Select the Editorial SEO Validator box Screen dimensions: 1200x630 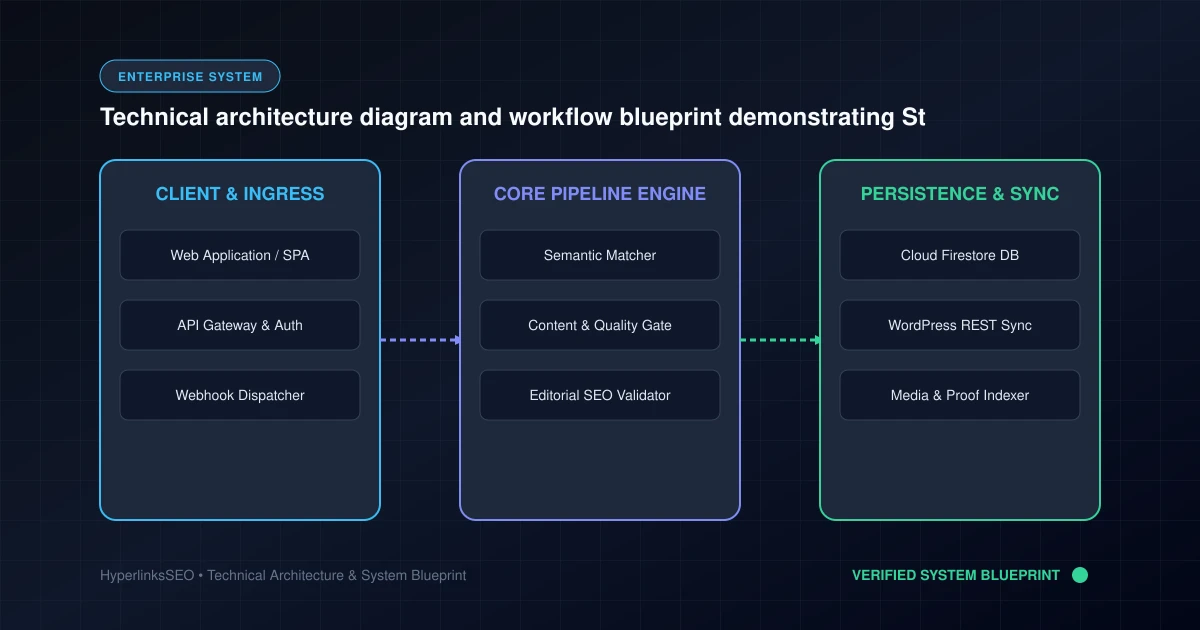(600, 395)
